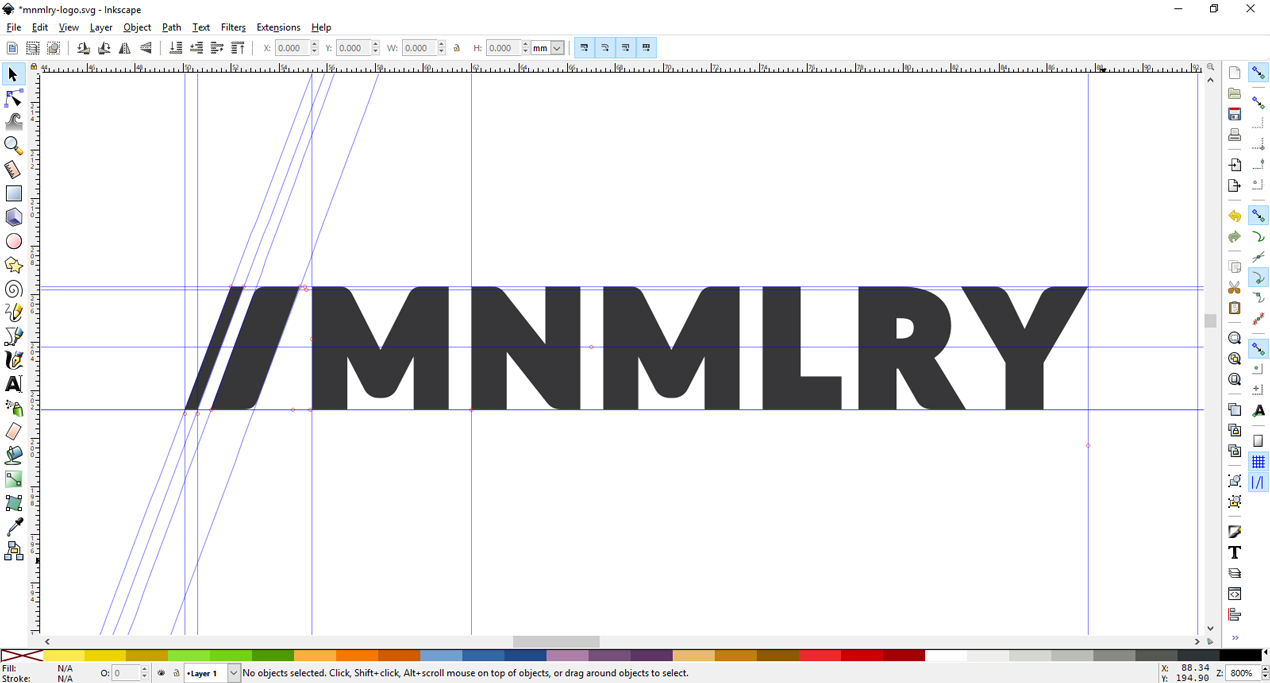The image size is (1270, 683).
Task: Open the Align and Distribute dialog
Action: 1235,615
